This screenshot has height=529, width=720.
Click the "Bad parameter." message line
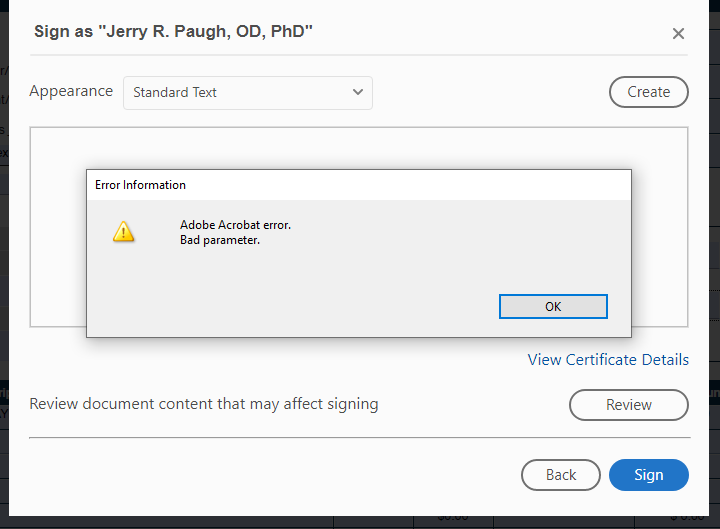[x=220, y=240]
